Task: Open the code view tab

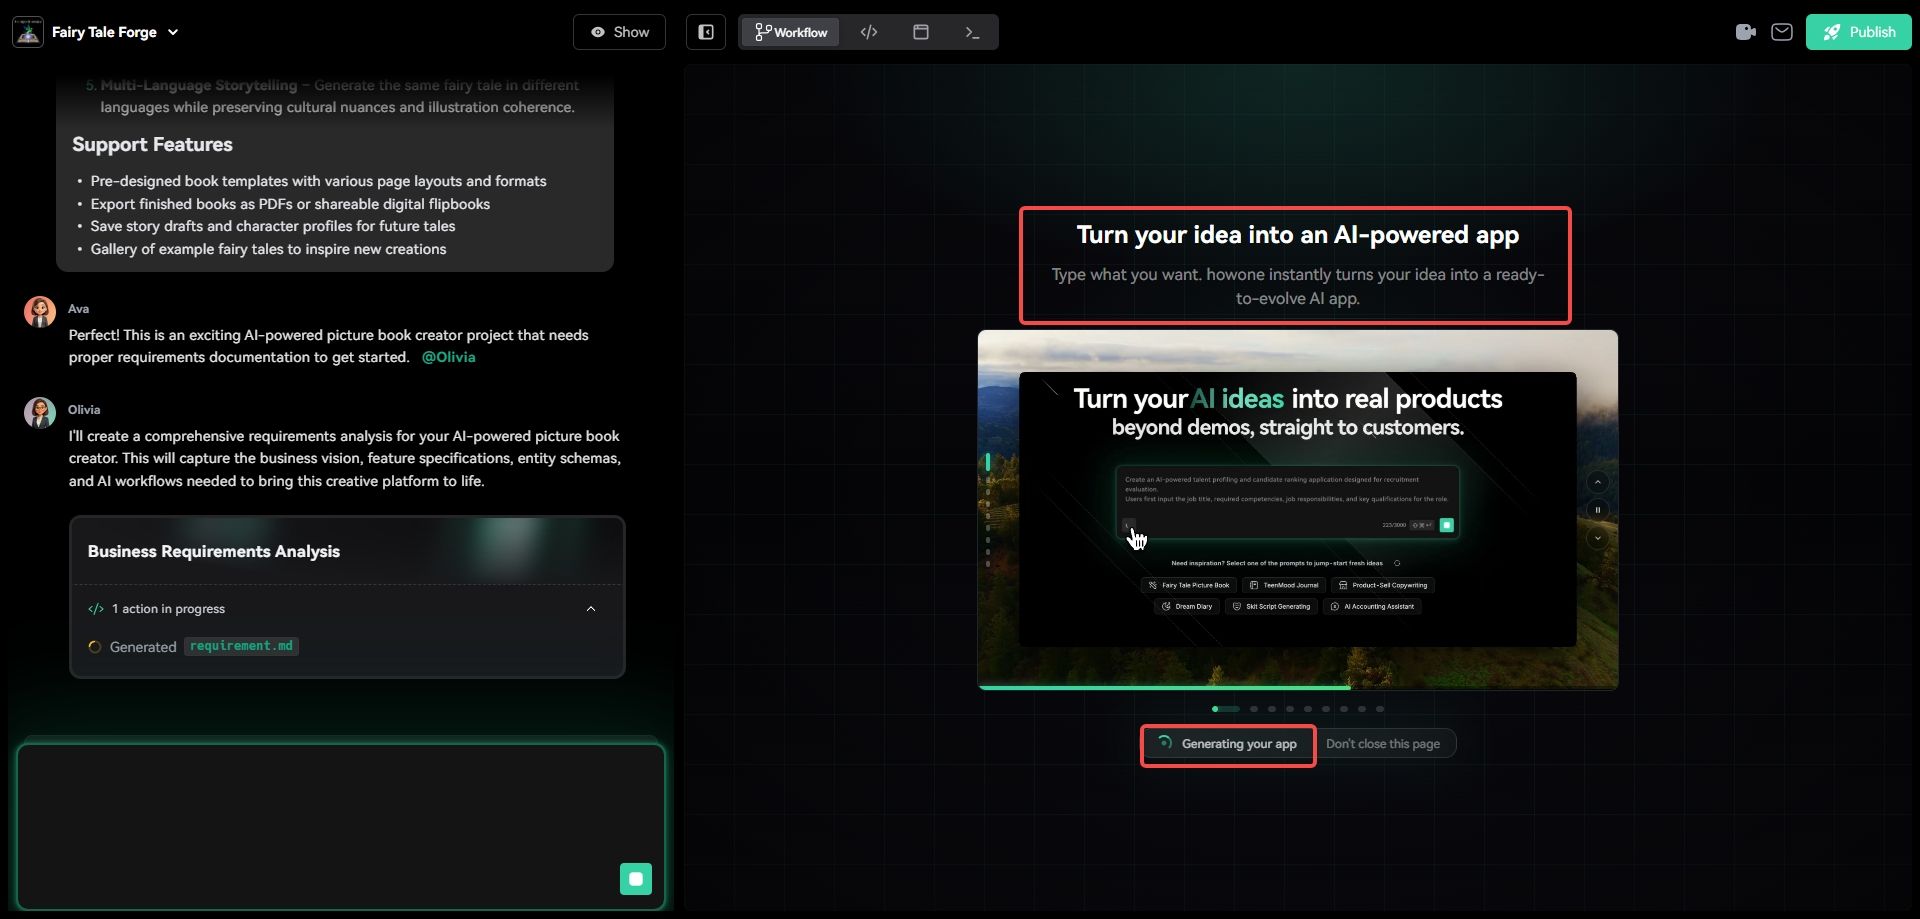Action: click(869, 32)
